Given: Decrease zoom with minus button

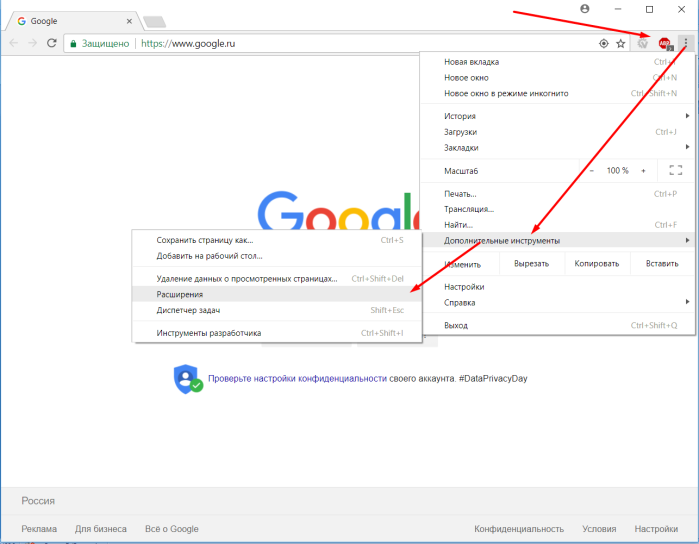Looking at the screenshot, I should click(592, 171).
